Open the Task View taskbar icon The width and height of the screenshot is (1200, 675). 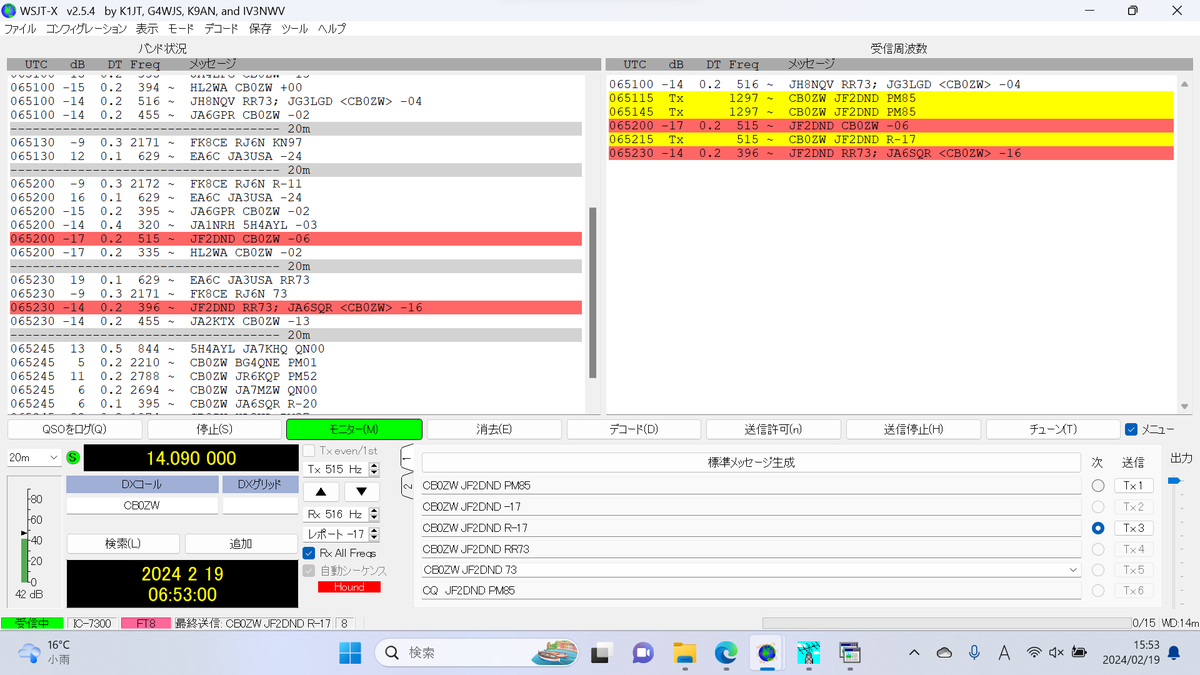(600, 653)
